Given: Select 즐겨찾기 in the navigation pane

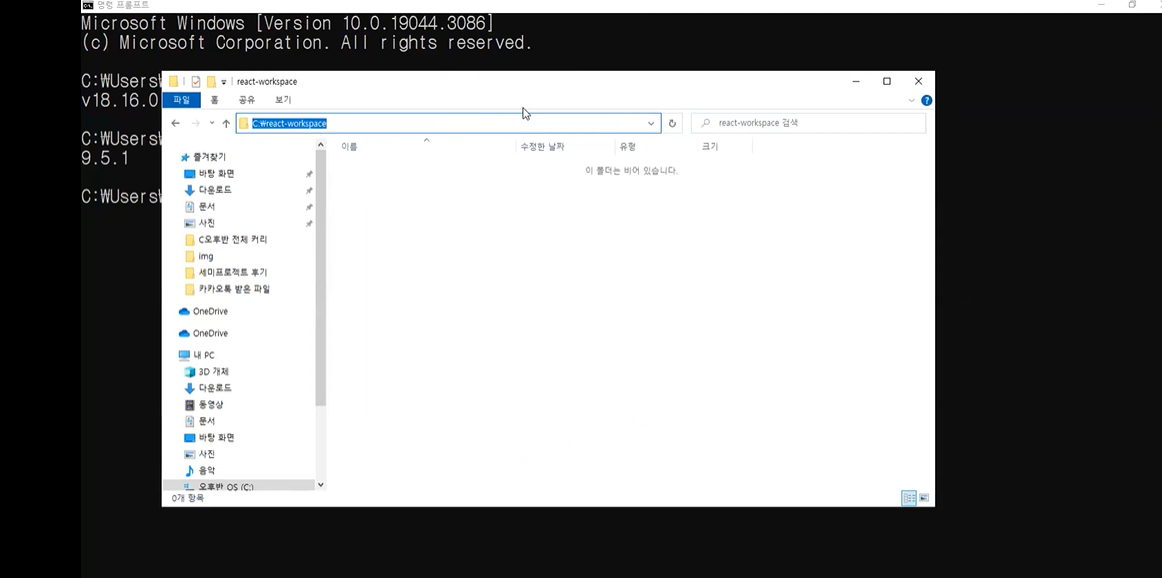Looking at the screenshot, I should pyautogui.click(x=210, y=157).
